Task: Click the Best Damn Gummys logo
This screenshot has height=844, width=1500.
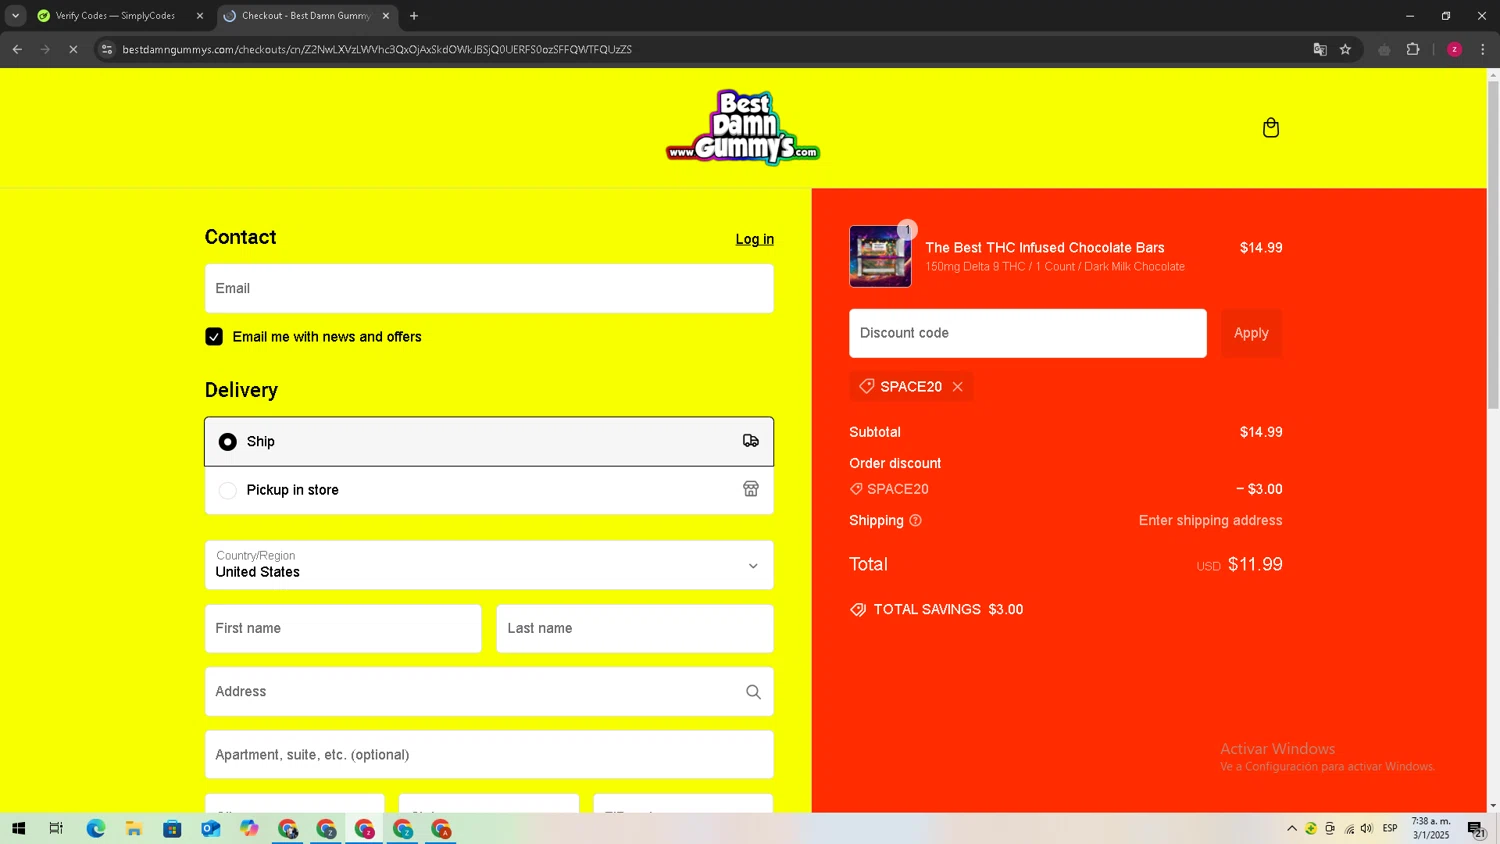Action: 743,128
